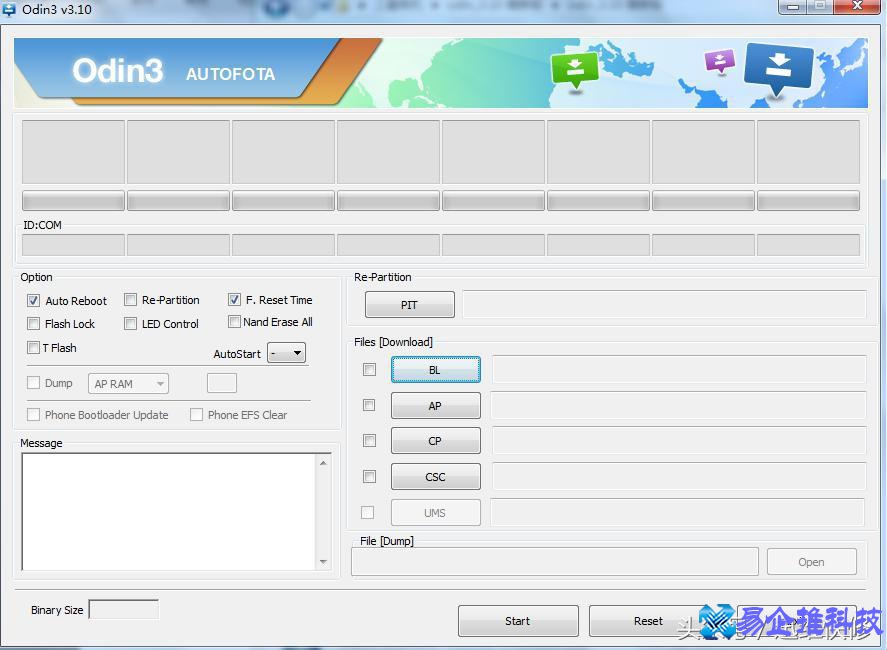Viewport: 887px width, 650px height.
Task: Click the CP file button
Action: 435,441
